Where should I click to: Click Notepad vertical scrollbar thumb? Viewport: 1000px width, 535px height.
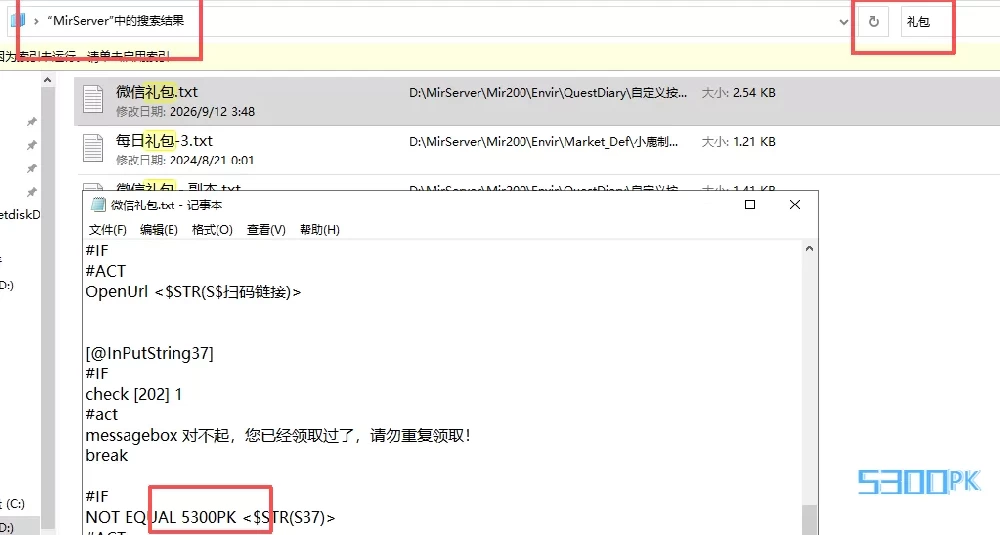809,520
